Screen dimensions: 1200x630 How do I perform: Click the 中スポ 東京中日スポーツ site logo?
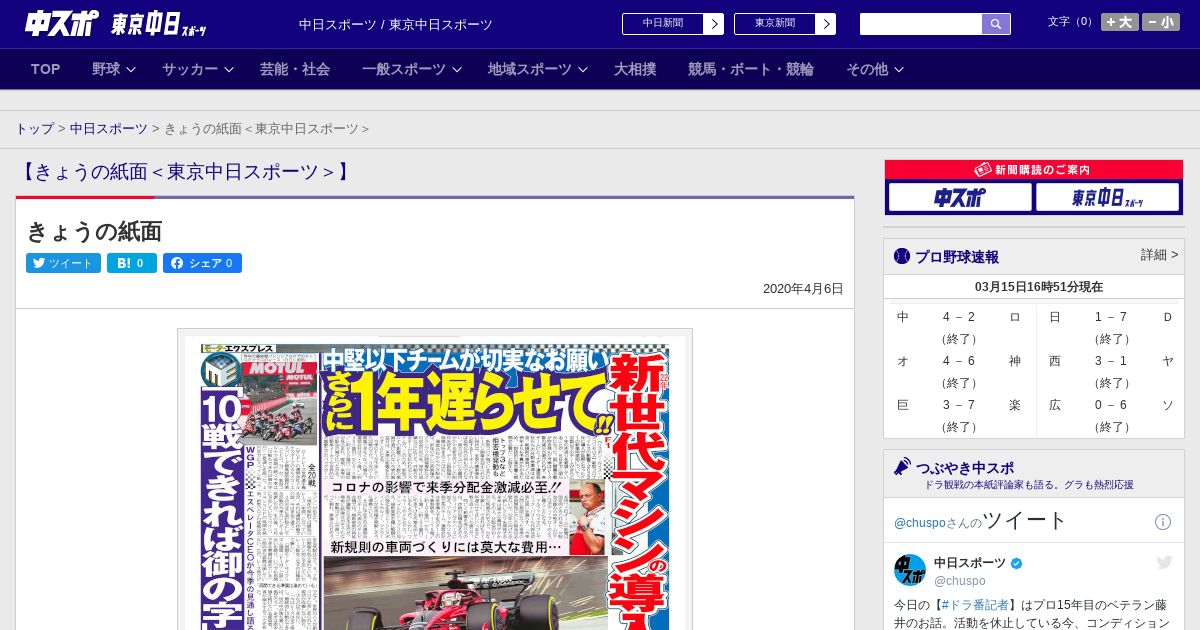tap(116, 23)
